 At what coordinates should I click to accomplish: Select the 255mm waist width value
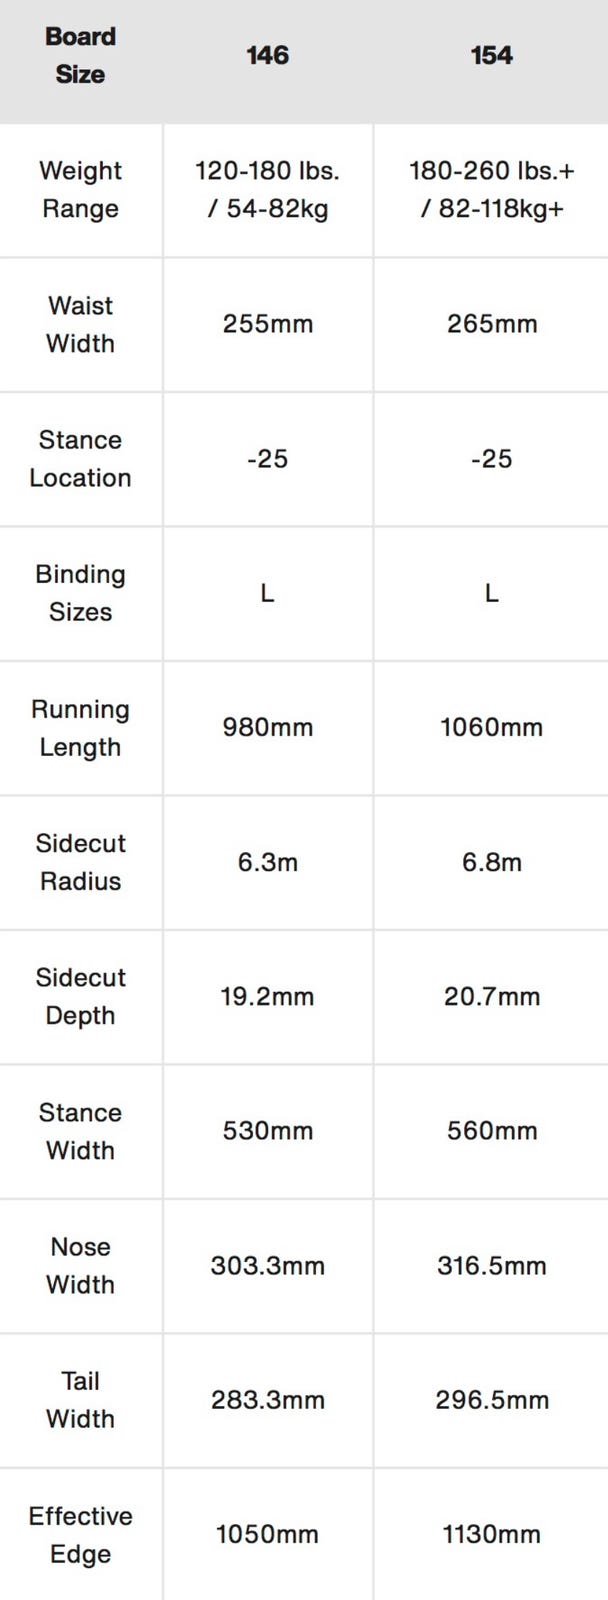(x=267, y=324)
